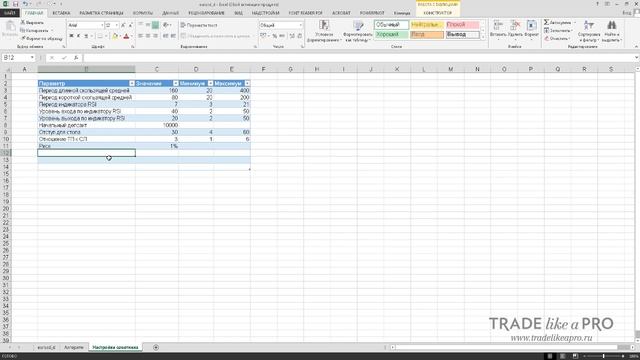This screenshot has width=640, height=360.
Task: Click the increase font size icon
Action: coord(123,25)
